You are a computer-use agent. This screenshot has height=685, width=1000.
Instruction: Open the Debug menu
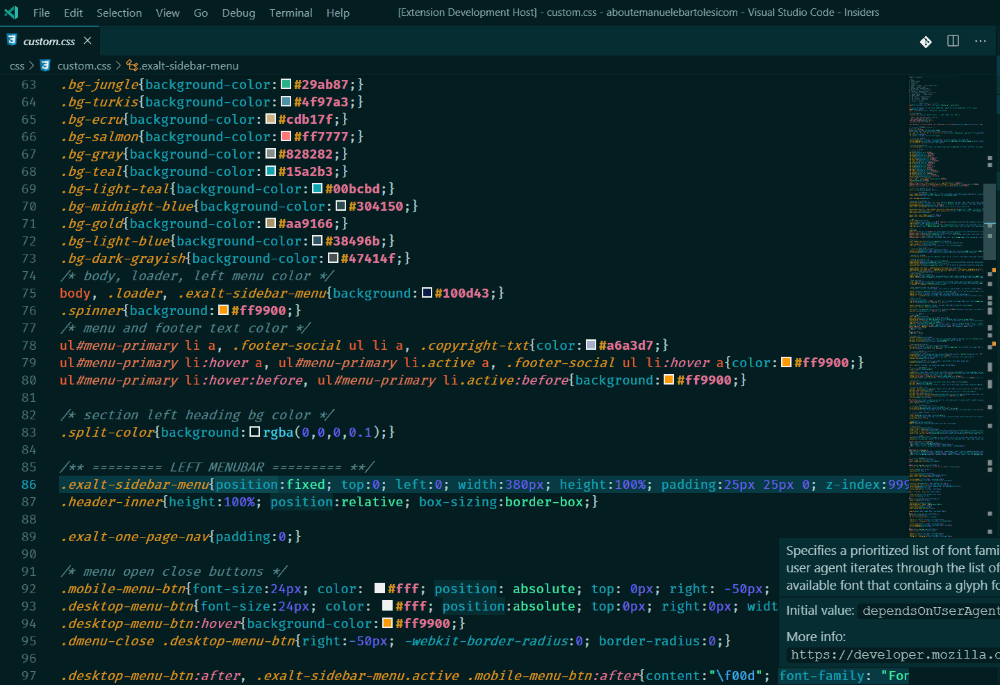point(238,13)
